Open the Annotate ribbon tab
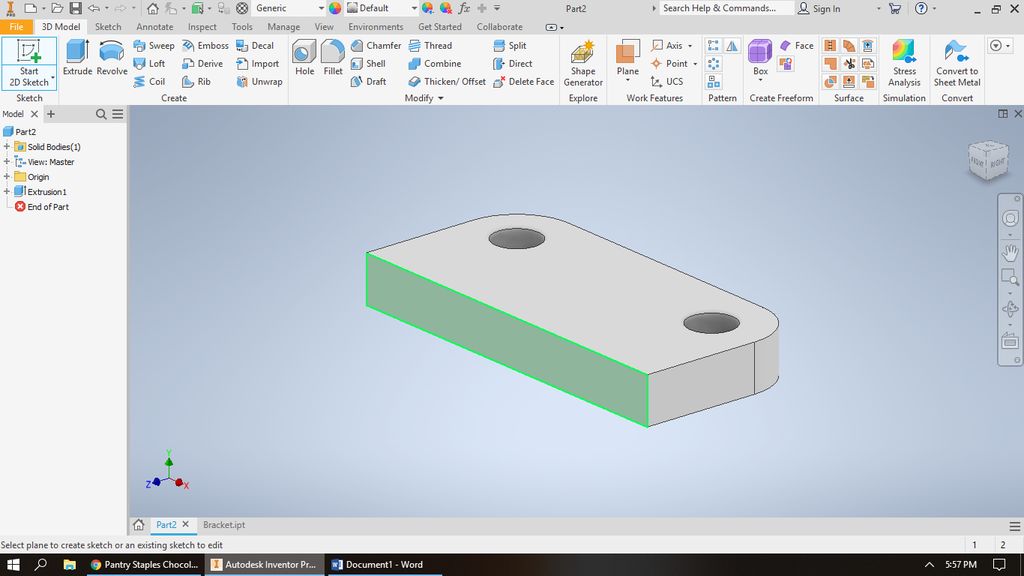The height and width of the screenshot is (576, 1024). point(155,27)
